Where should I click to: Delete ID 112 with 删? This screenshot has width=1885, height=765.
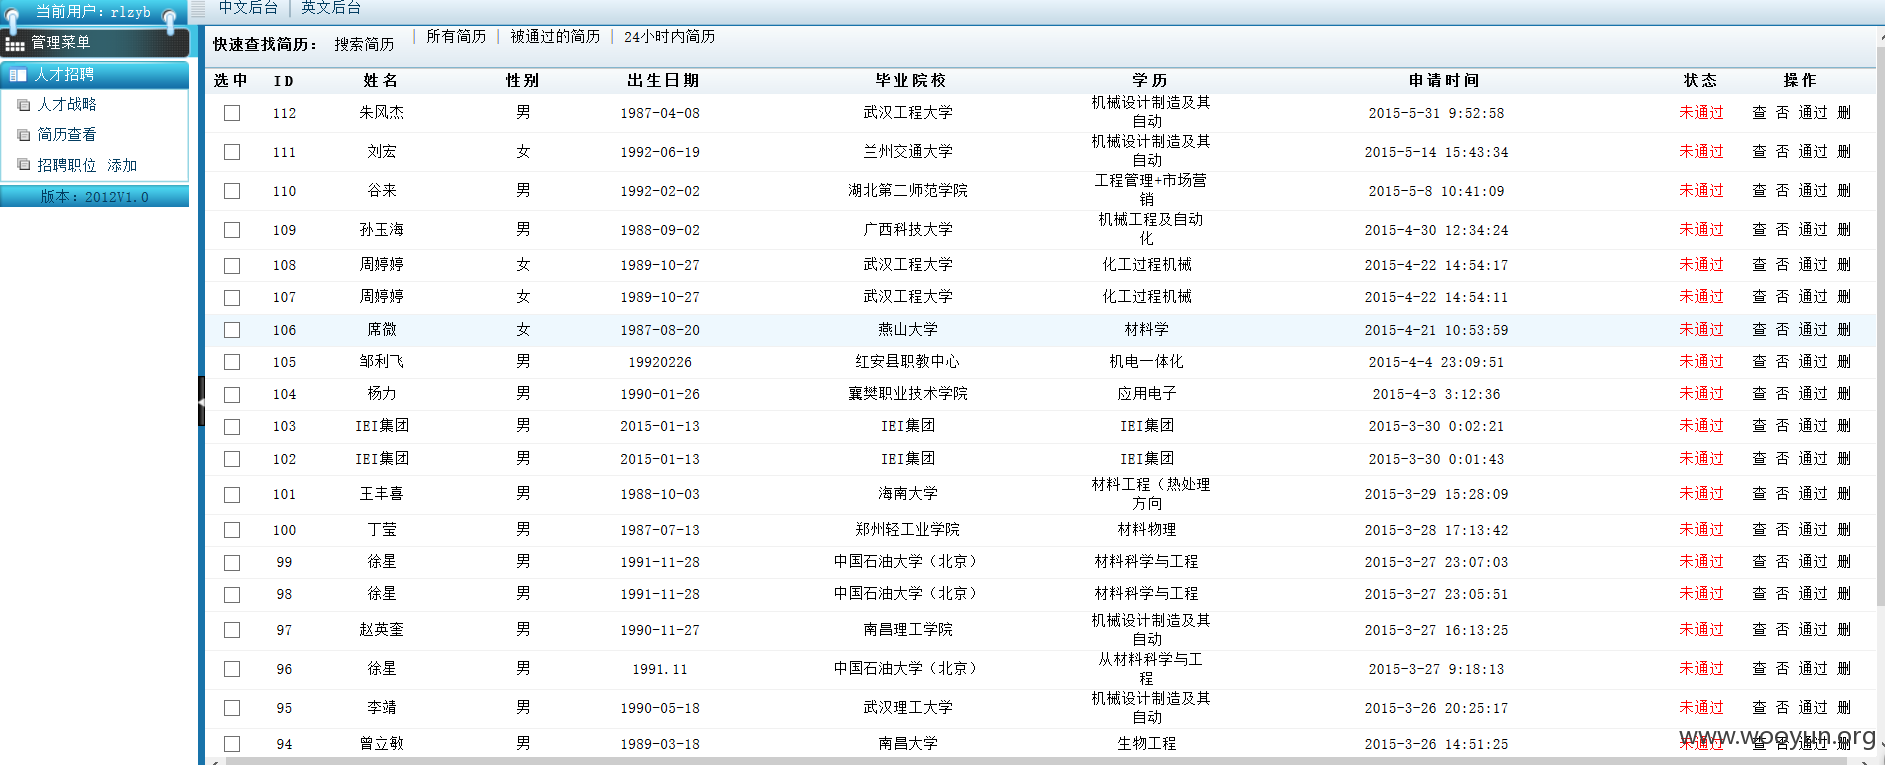coord(1844,113)
